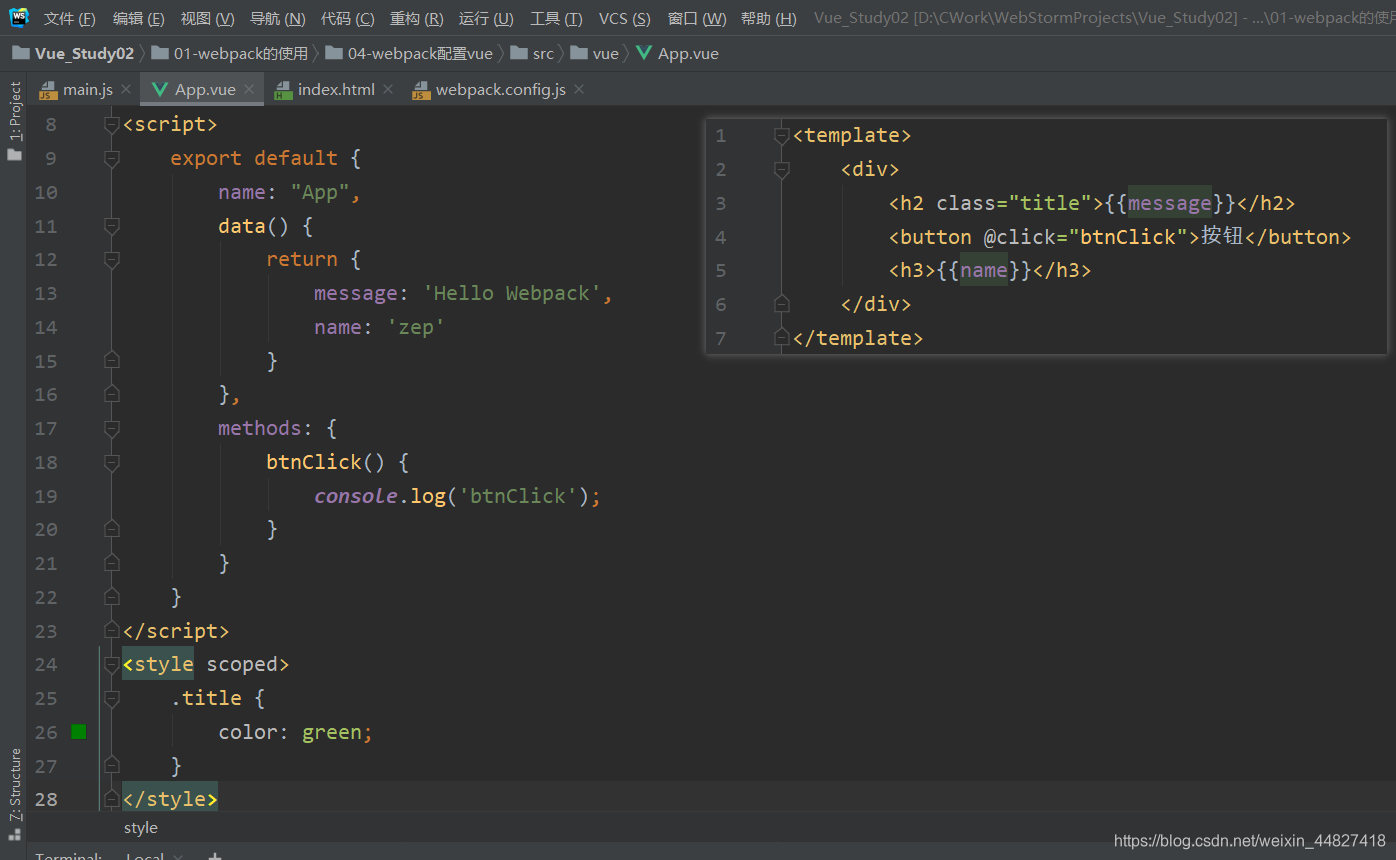1396x860 pixels.
Task: Open the 代码 (C) menu
Action: pyautogui.click(x=347, y=19)
